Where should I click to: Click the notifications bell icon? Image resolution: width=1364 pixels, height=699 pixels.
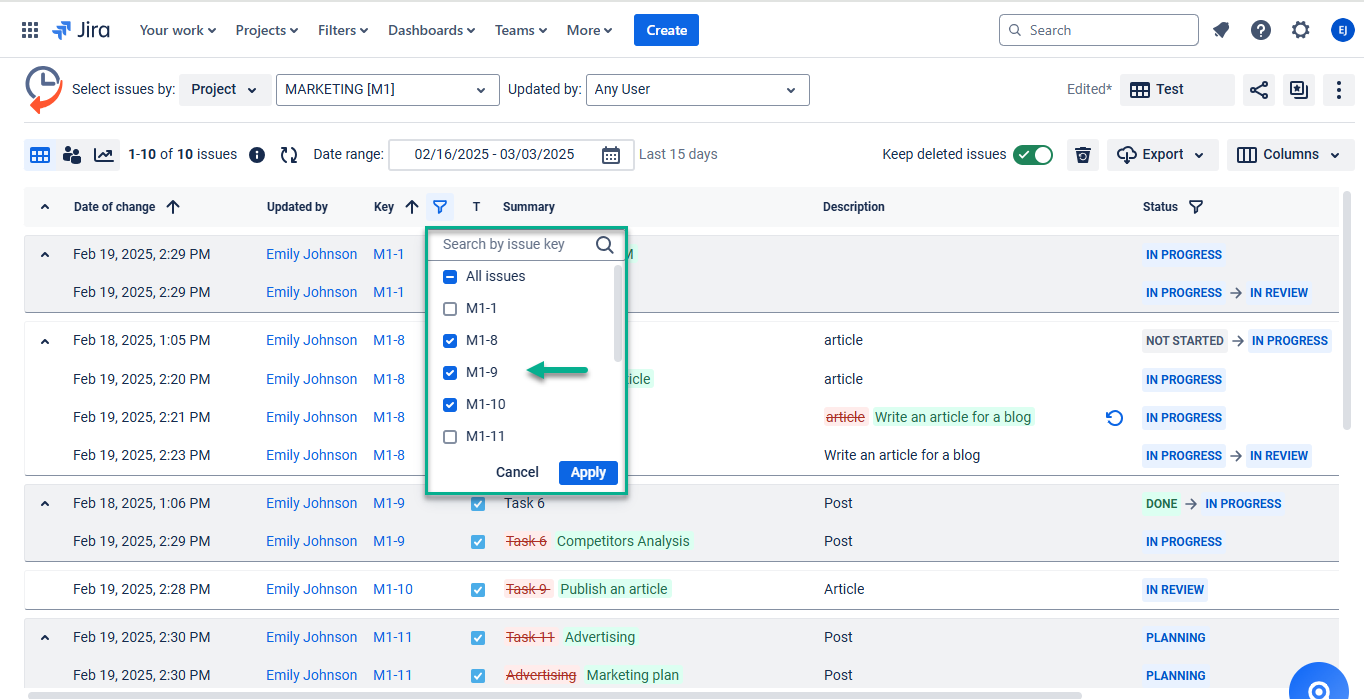coord(1221,30)
